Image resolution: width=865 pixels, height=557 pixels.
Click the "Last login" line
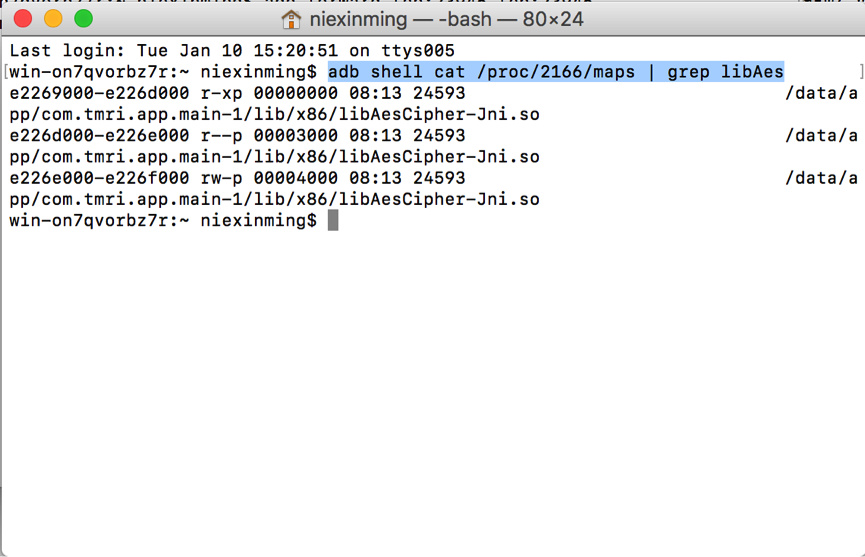click(232, 51)
